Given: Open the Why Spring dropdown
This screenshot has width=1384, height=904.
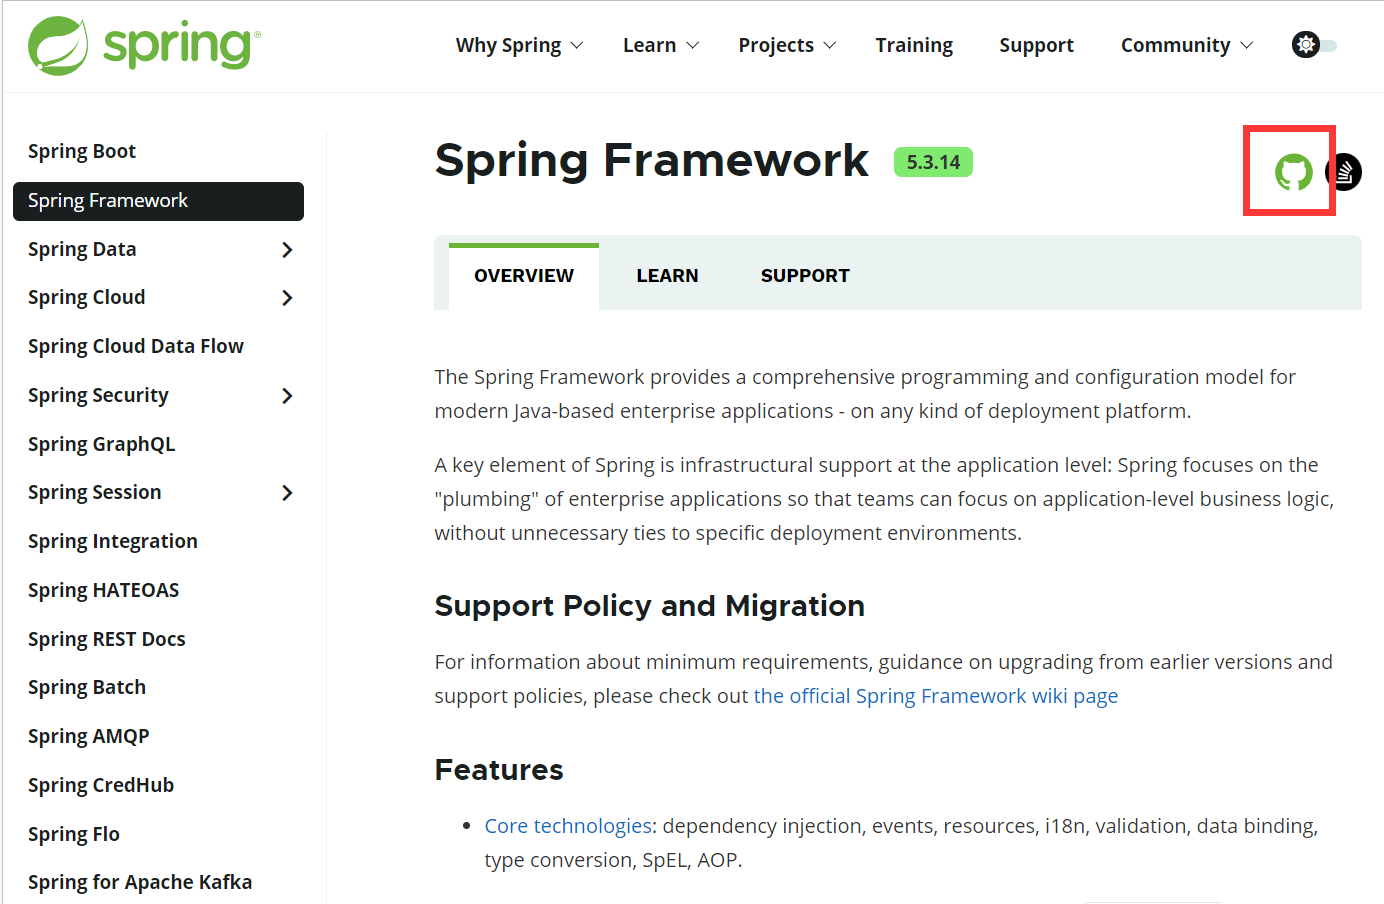Looking at the screenshot, I should (x=517, y=45).
